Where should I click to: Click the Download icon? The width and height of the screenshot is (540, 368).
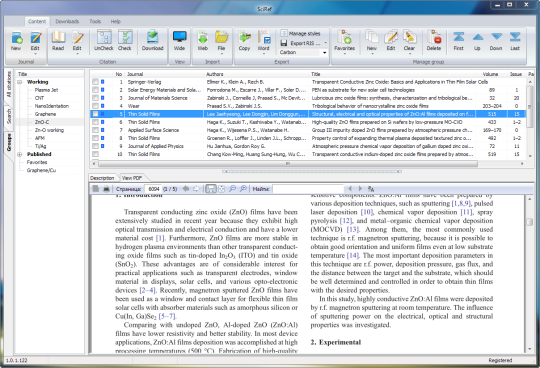coord(153,37)
